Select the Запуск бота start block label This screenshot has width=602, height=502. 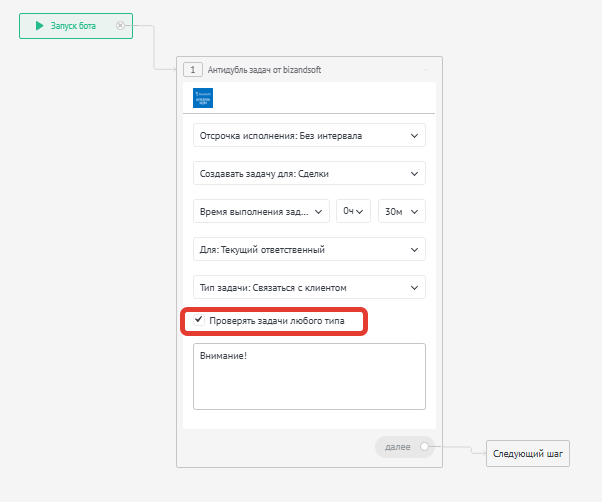(73, 26)
